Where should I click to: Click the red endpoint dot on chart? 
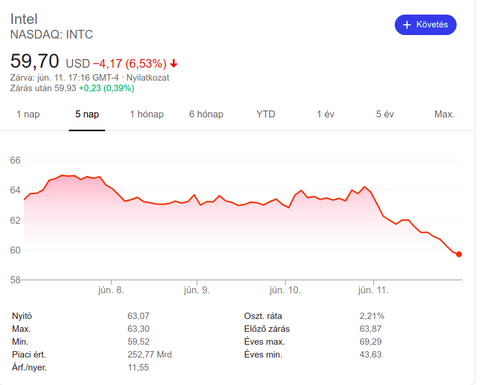(x=459, y=254)
